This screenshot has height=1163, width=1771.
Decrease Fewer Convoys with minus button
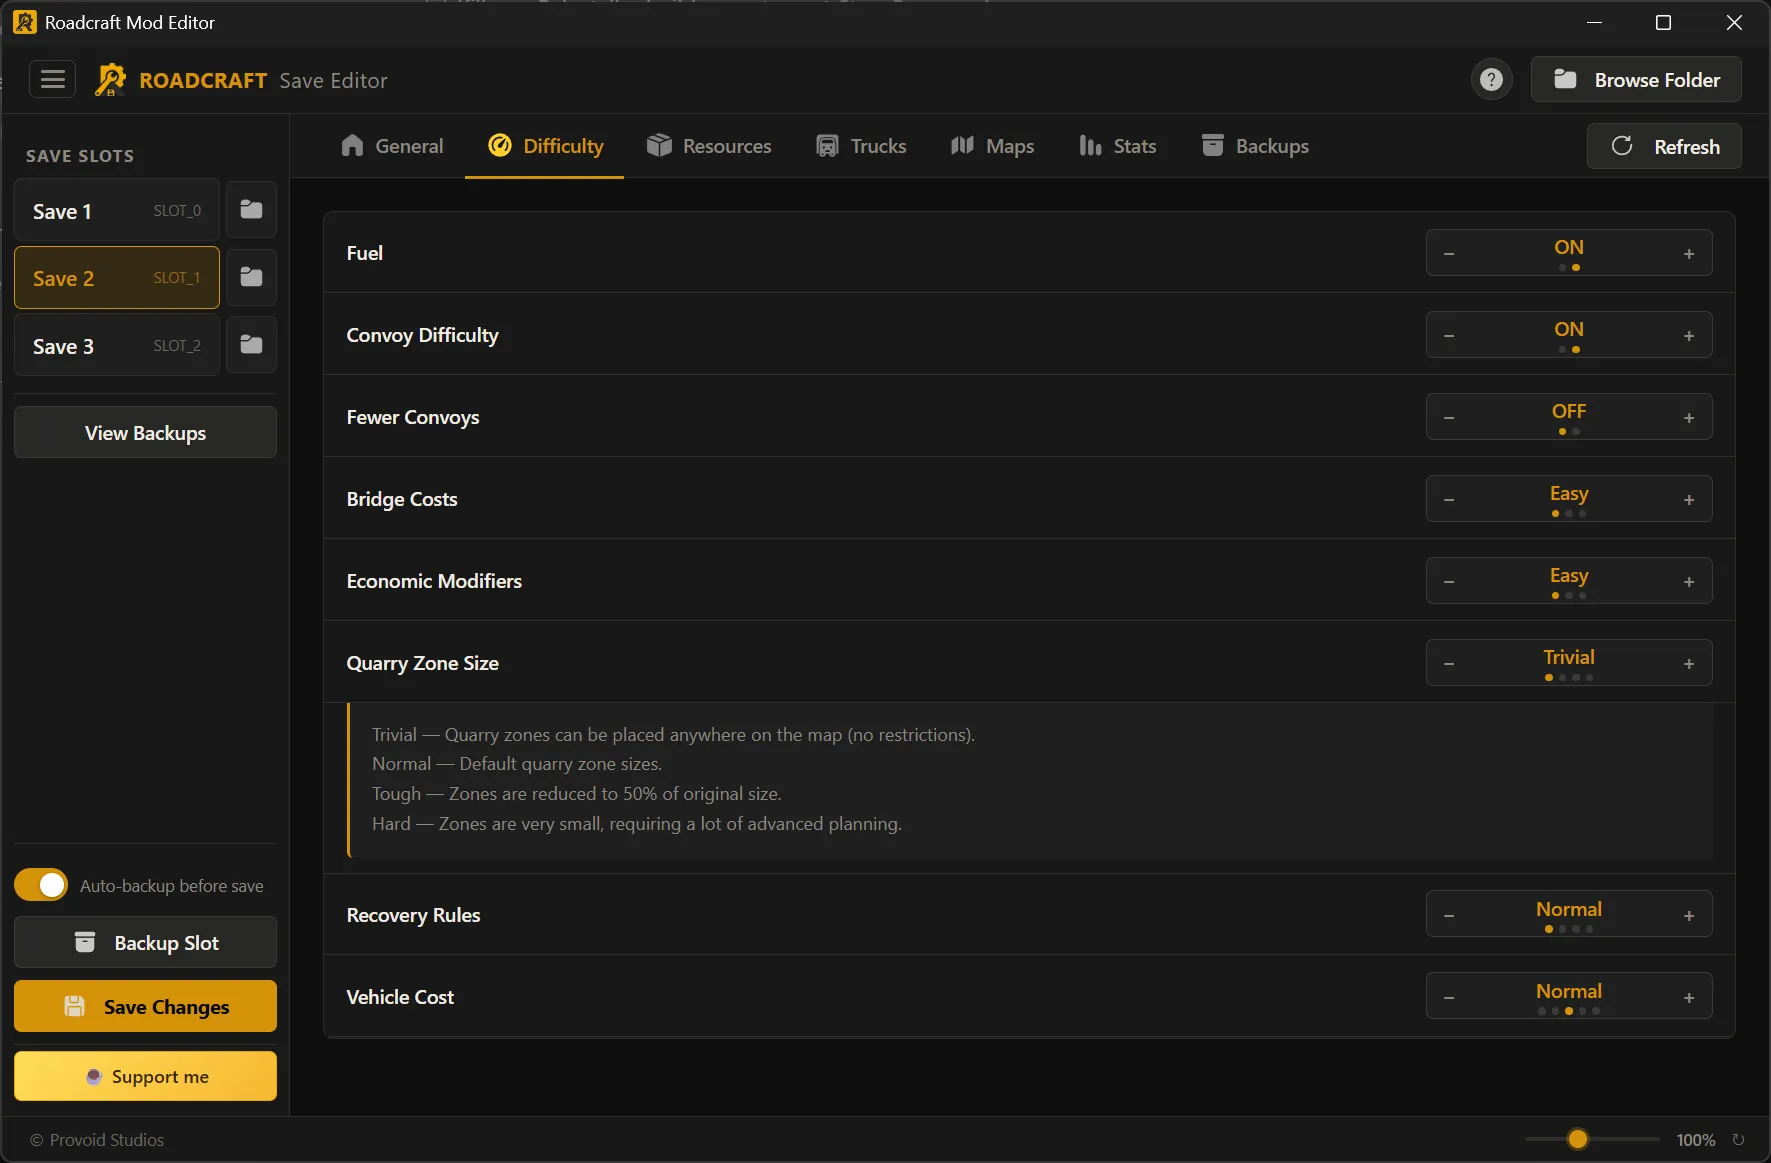coord(1449,418)
